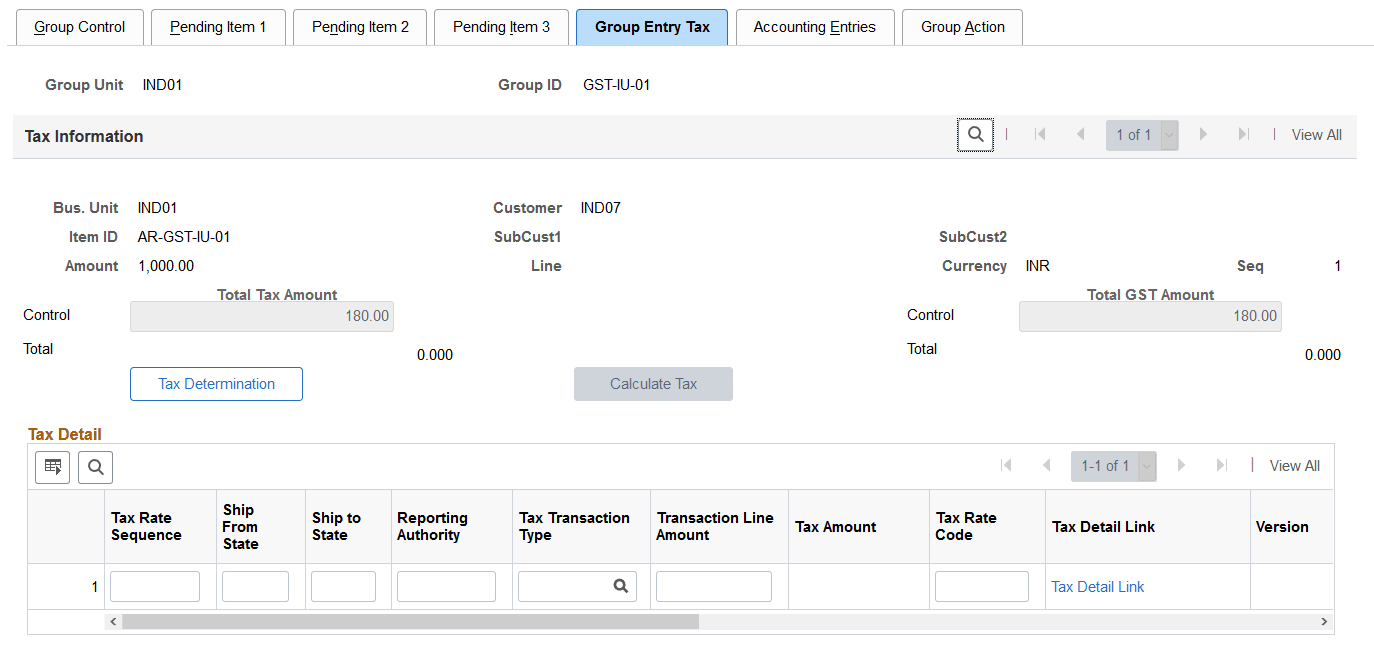Go to first row in Tax Information
Viewport: 1374px width, 658px height.
point(1040,134)
